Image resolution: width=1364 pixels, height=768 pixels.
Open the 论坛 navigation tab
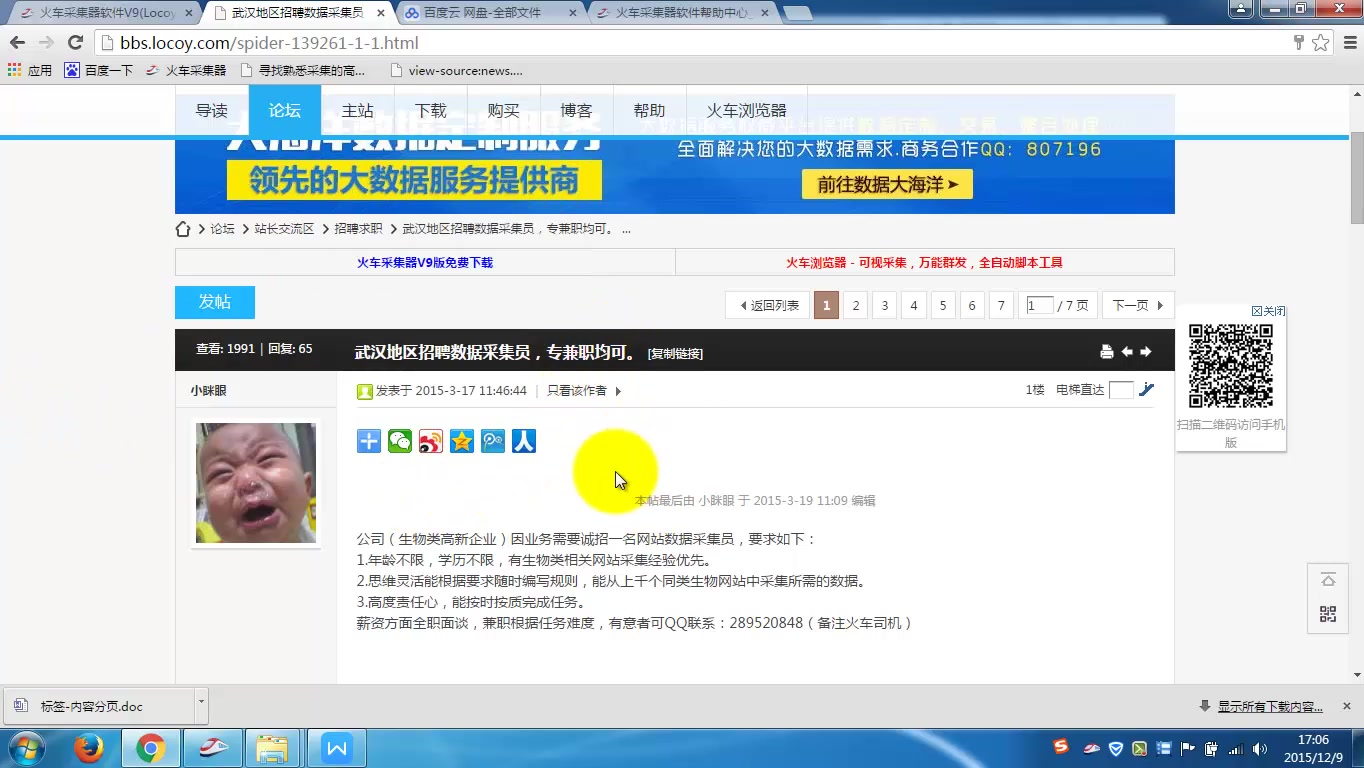coord(285,110)
